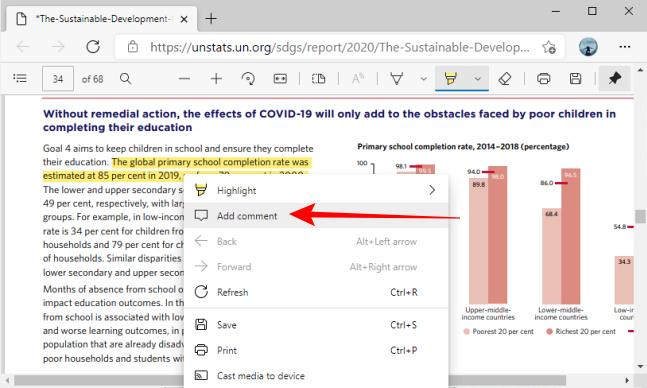Viewport: 647px width, 388px height.
Task: Choose Highlight in the context menu
Action: [x=316, y=190]
